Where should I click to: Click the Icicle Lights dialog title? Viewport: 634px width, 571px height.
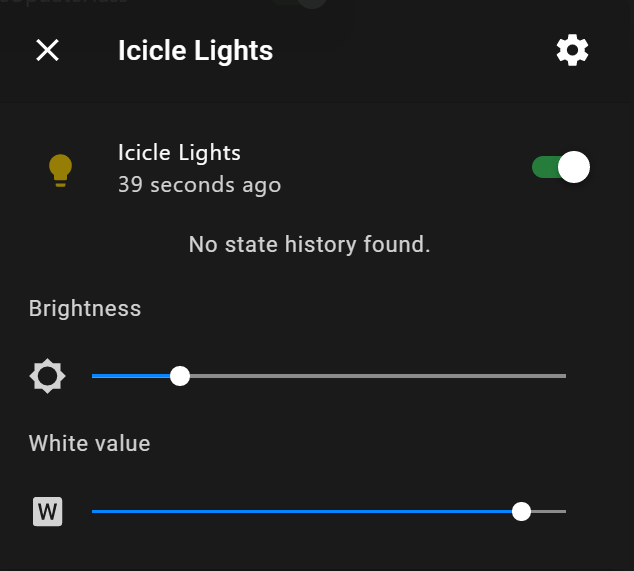click(195, 50)
